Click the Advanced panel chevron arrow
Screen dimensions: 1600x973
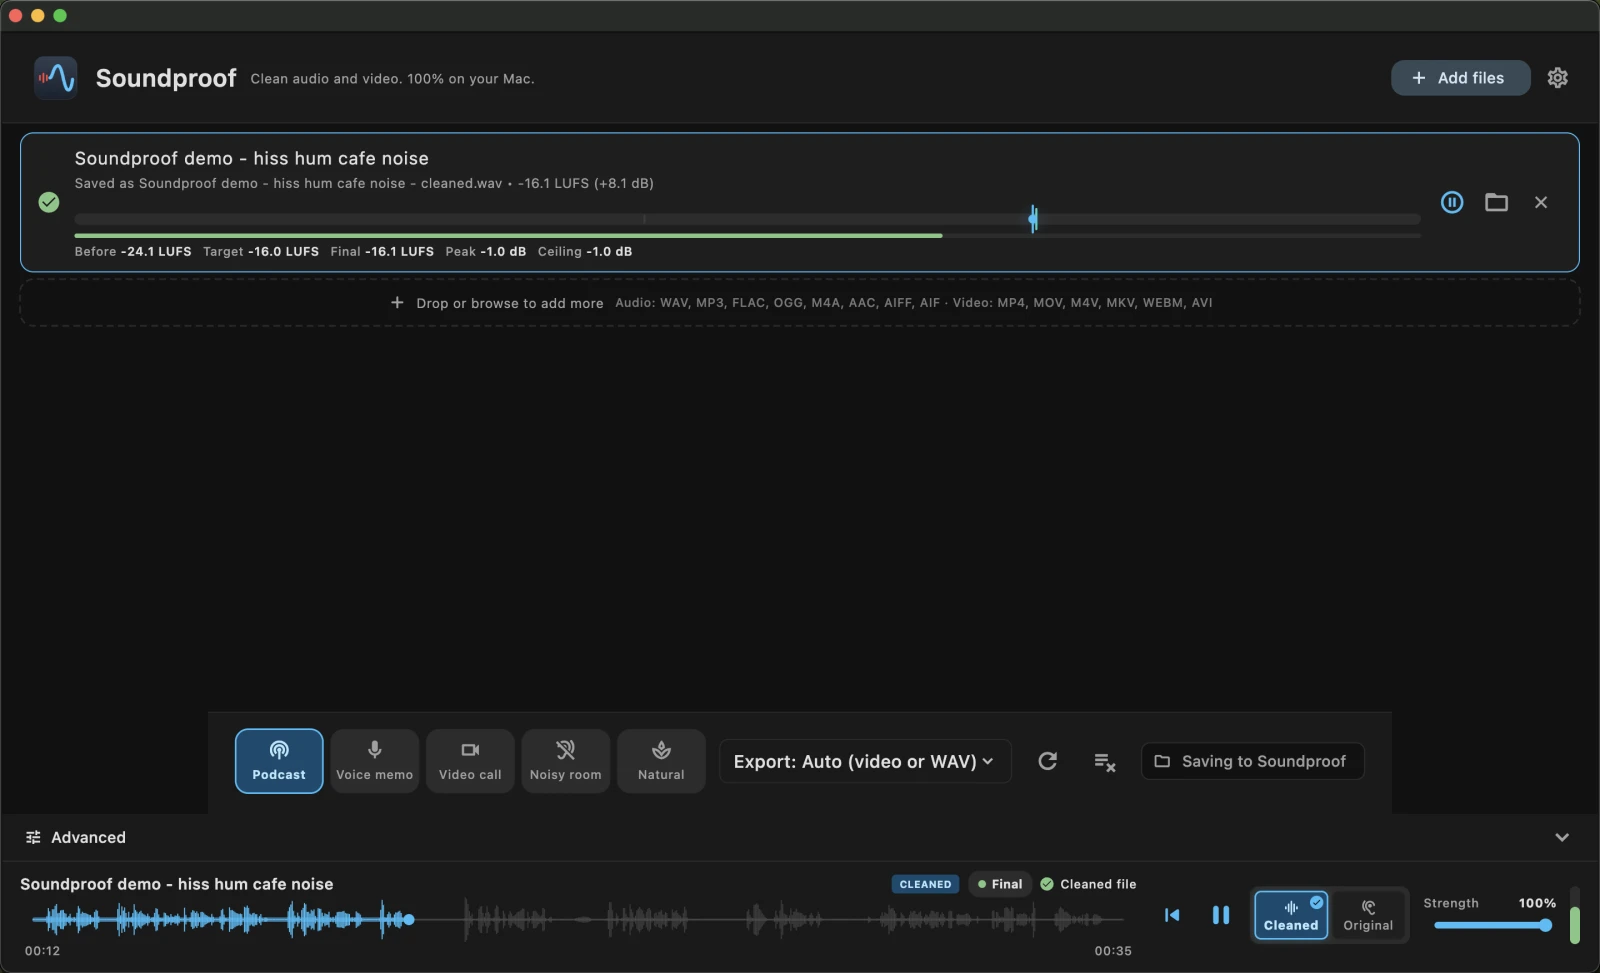tap(1562, 837)
